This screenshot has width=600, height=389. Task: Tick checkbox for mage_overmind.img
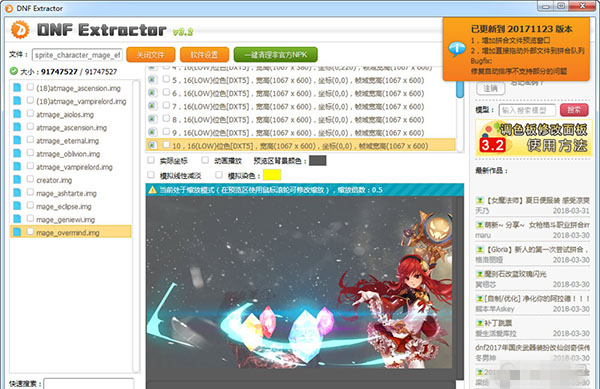click(x=30, y=232)
